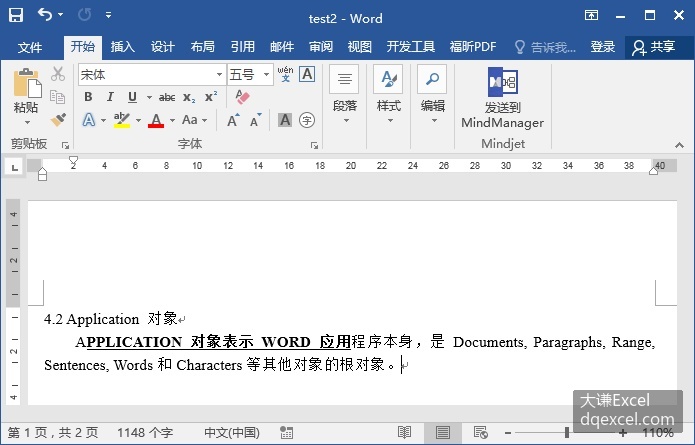
Task: Switch to the 视图 tab
Action: 359,47
